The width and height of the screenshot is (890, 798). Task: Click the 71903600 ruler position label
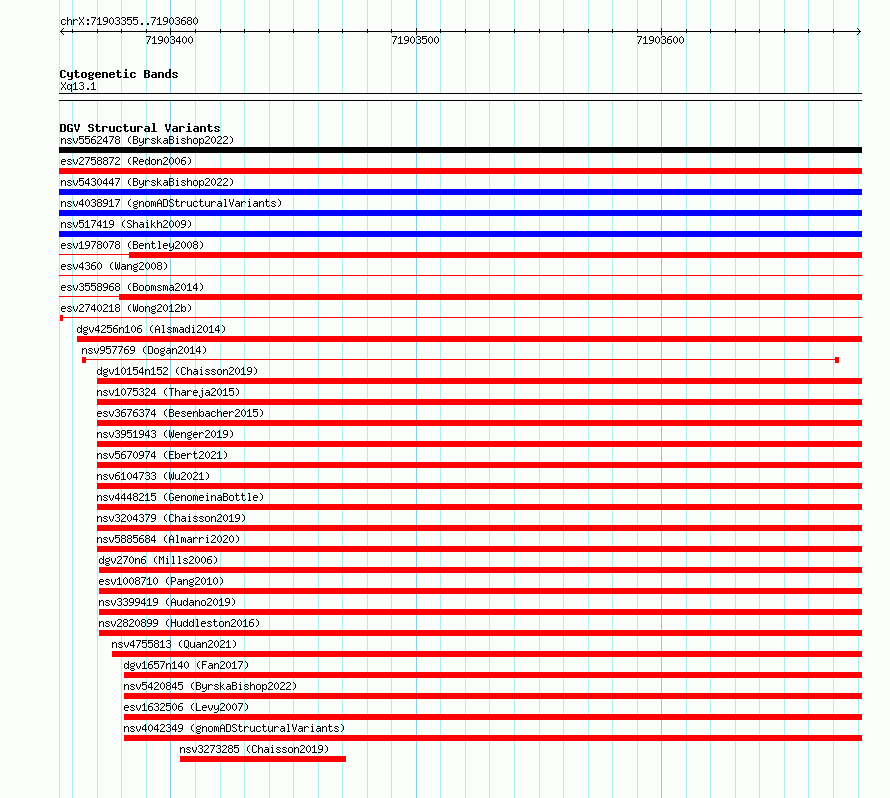click(x=660, y=40)
